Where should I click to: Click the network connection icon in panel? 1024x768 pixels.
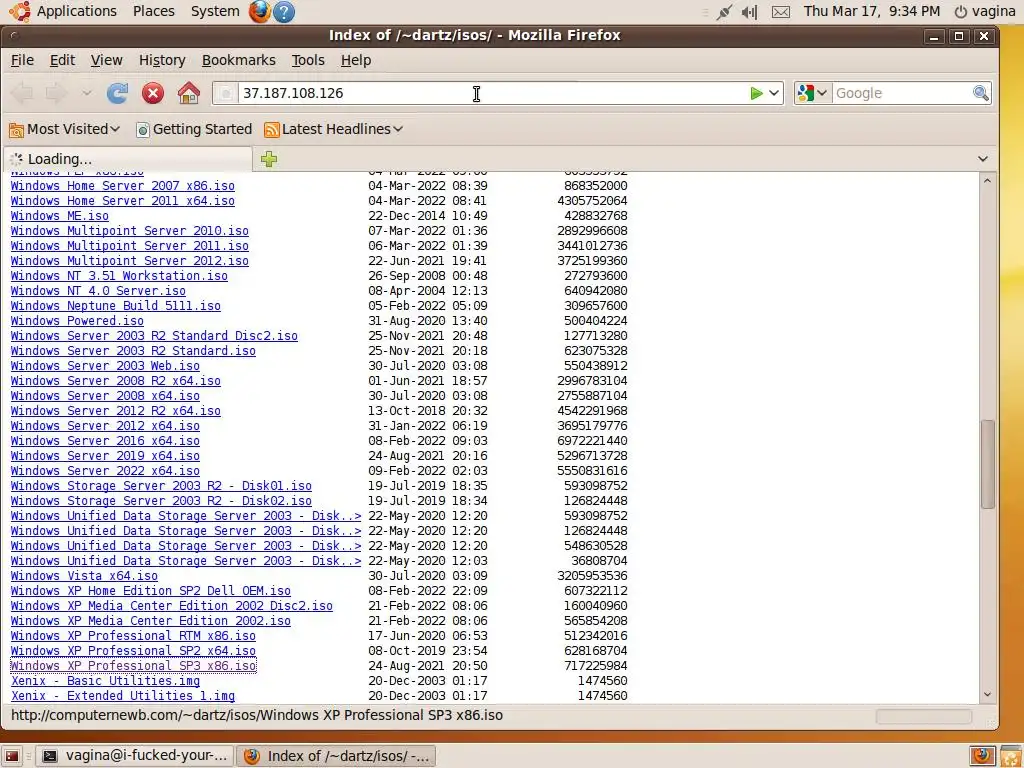[x=724, y=12]
